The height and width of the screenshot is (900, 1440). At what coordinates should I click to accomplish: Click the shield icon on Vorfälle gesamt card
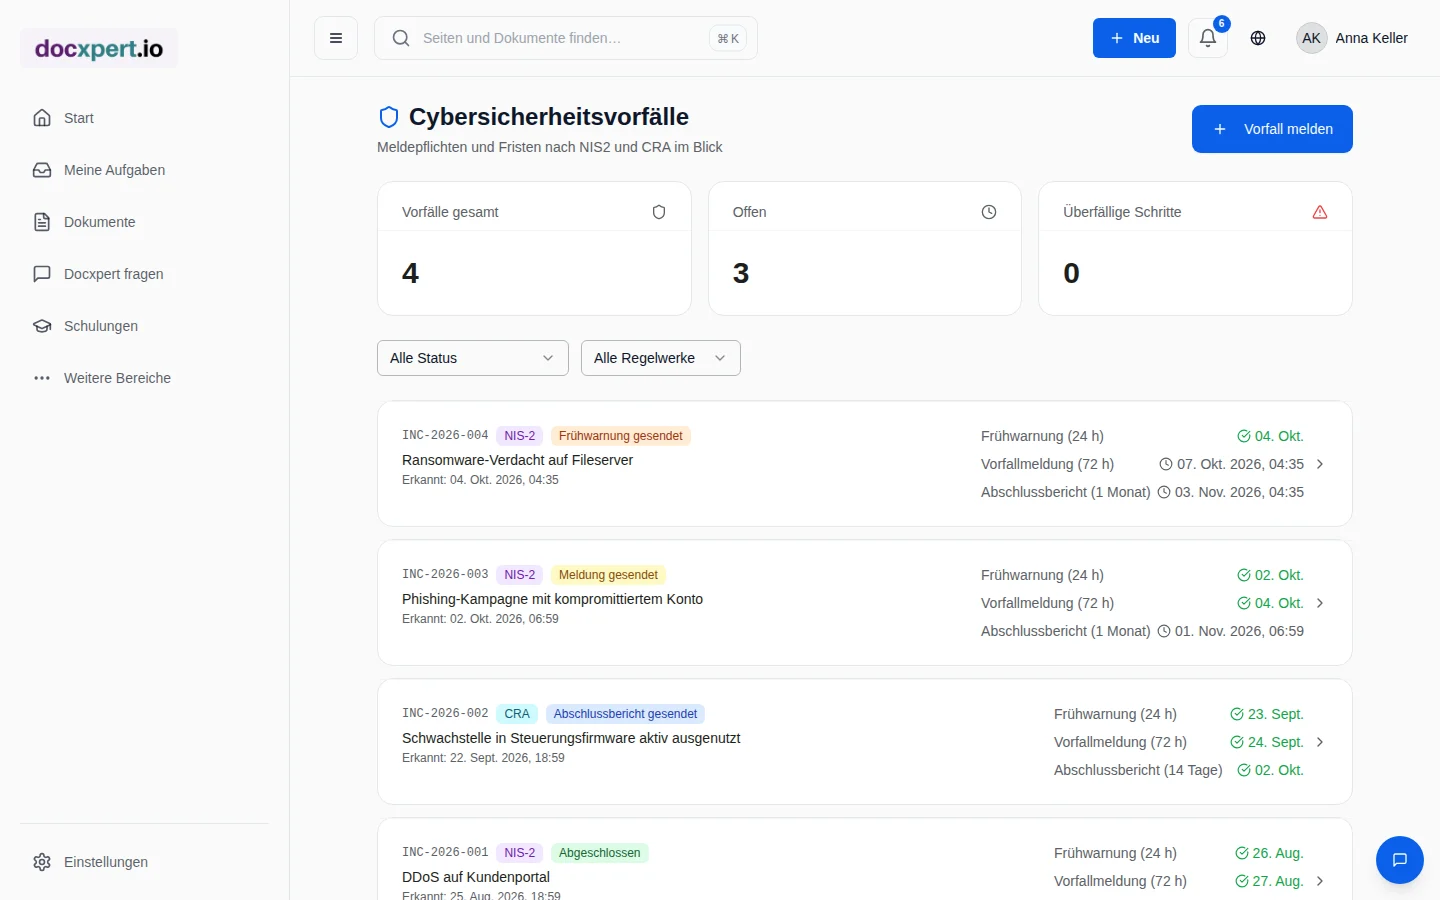point(659,212)
